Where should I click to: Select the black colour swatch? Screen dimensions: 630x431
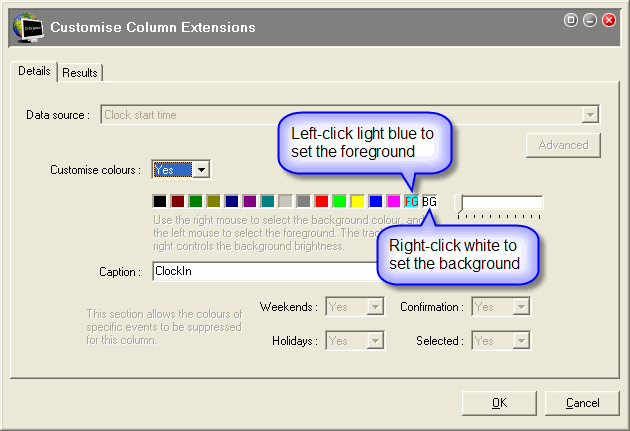point(160,201)
